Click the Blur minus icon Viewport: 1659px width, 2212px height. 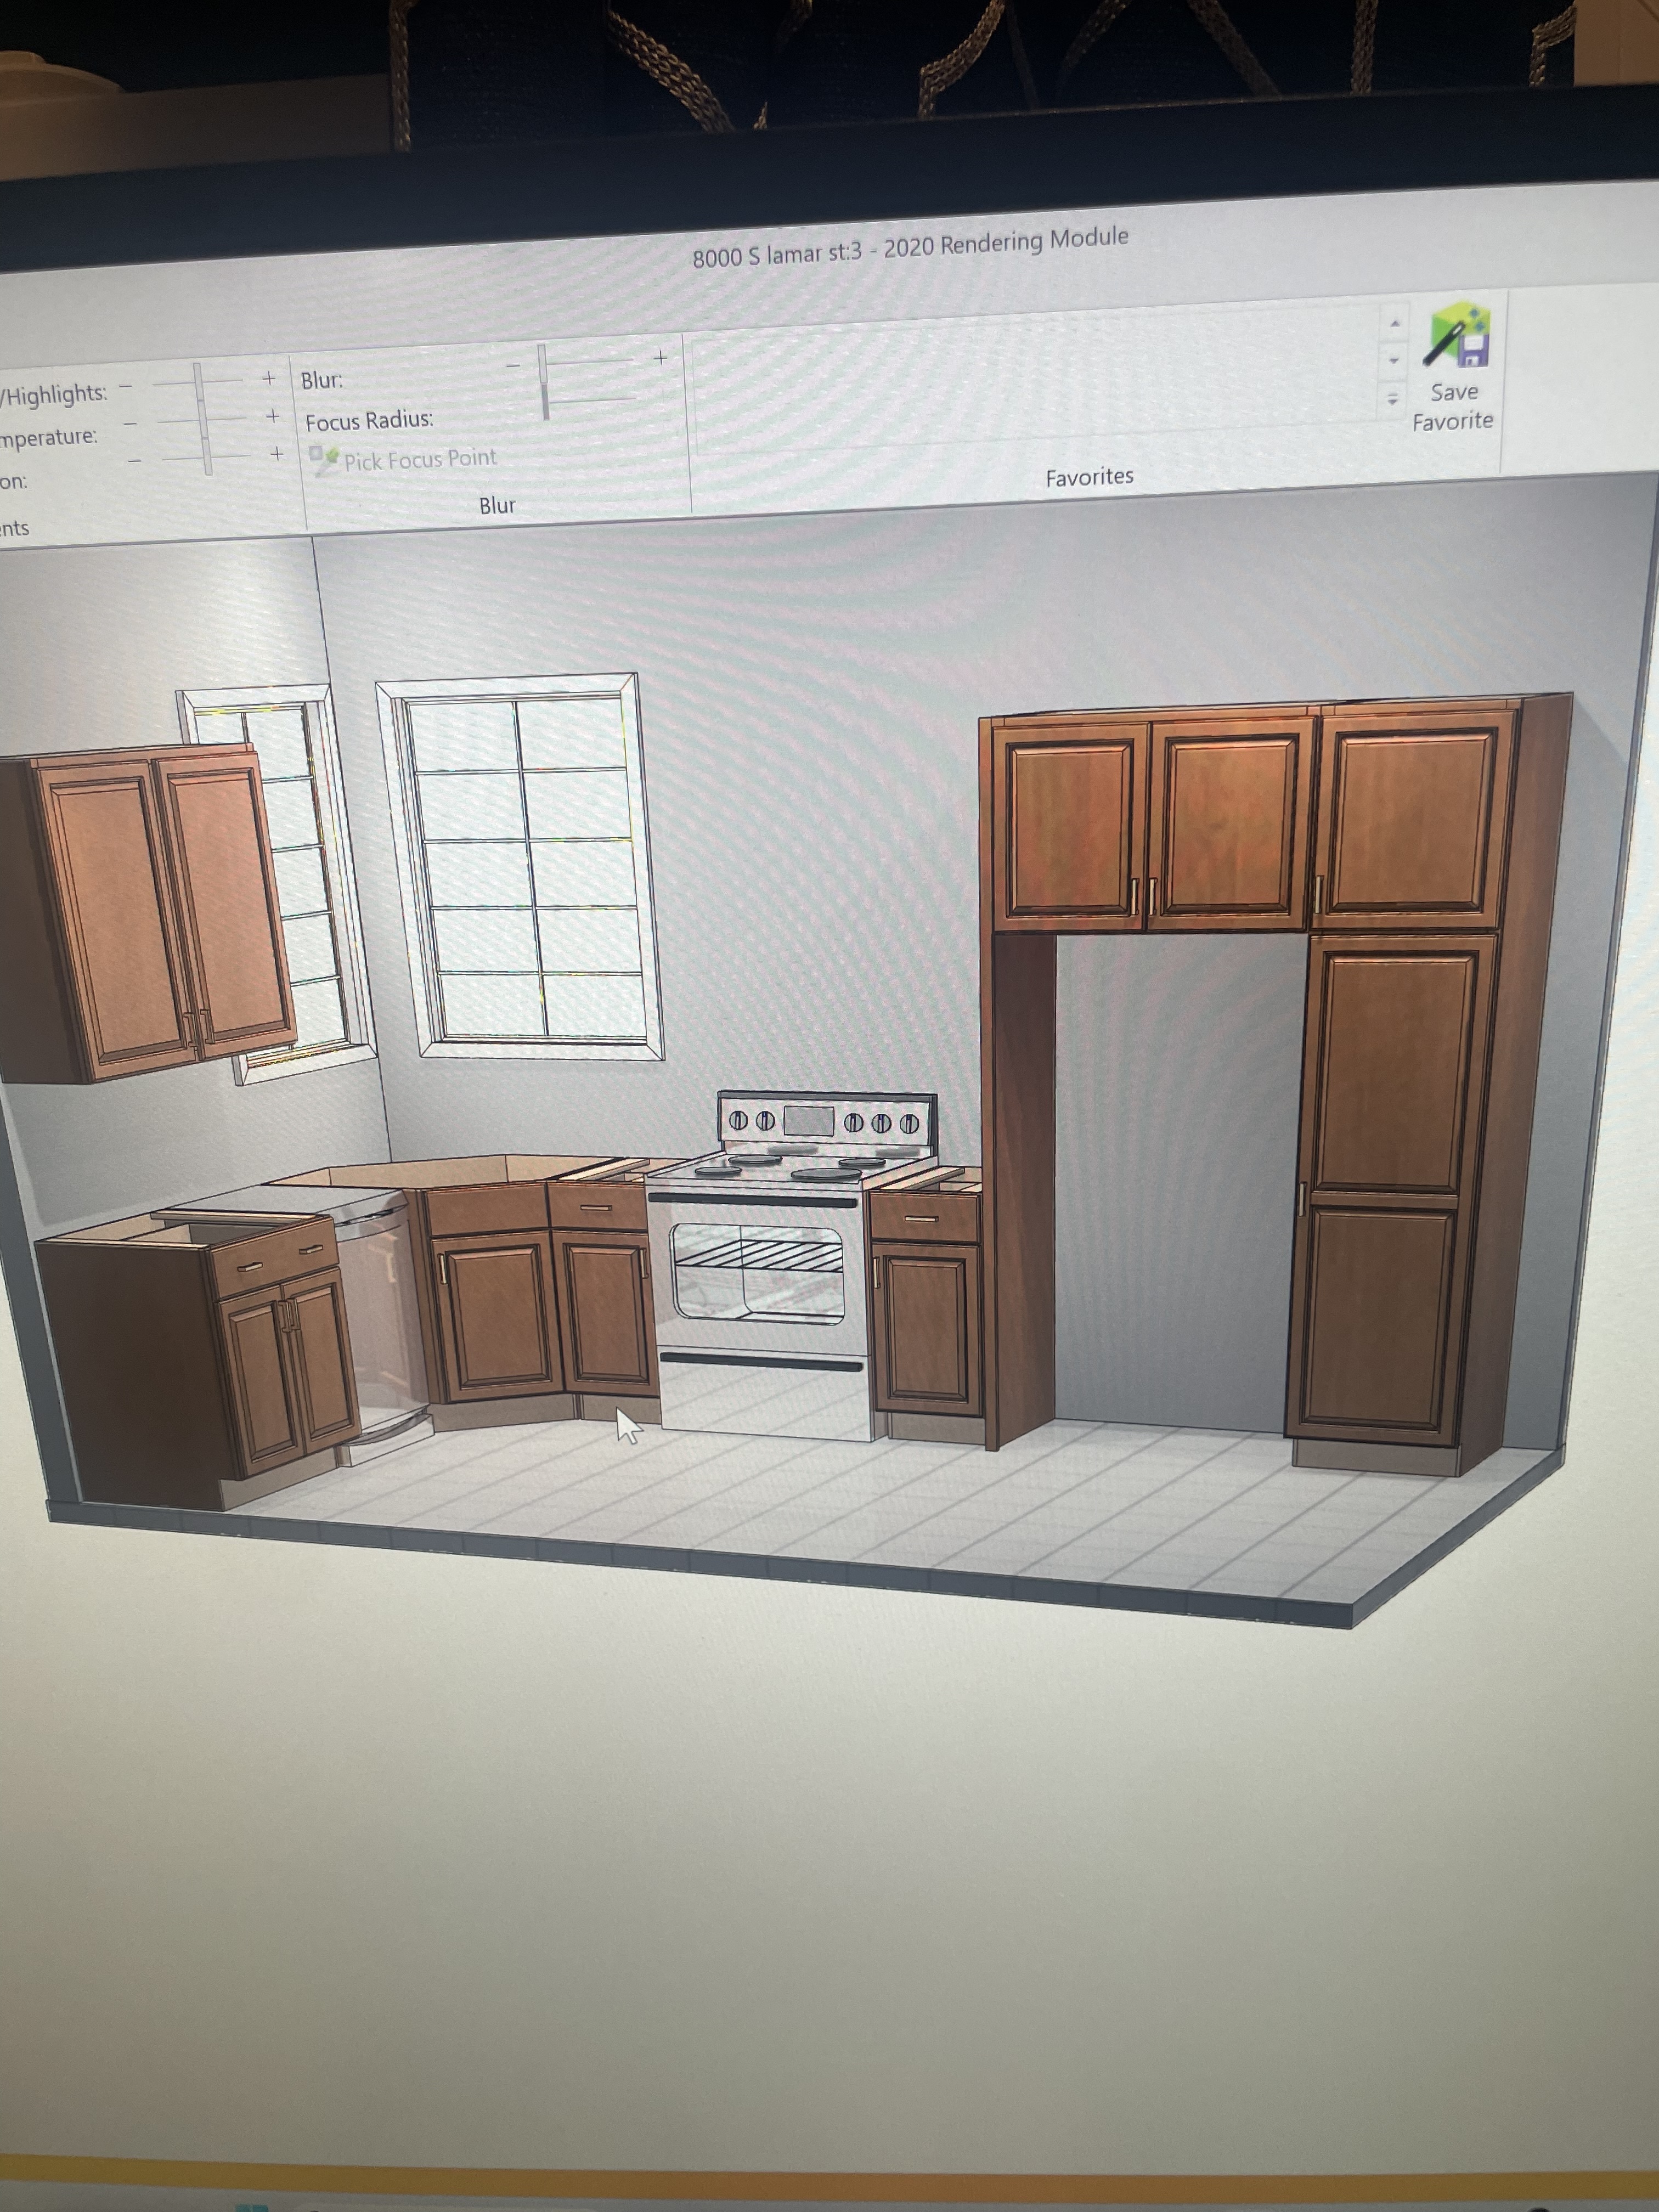pyautogui.click(x=513, y=366)
